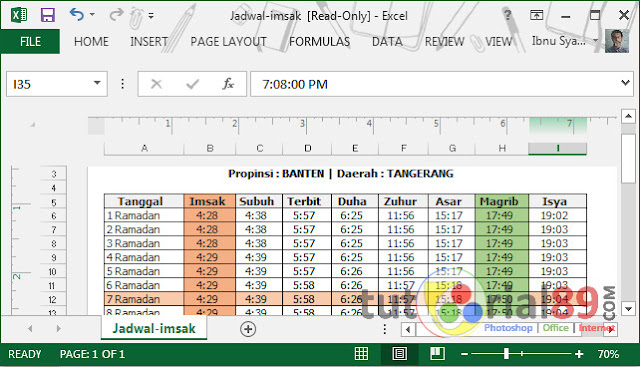Viewport: 640px width, 367px height.
Task: Select row header 6
Action: [x=53, y=216]
